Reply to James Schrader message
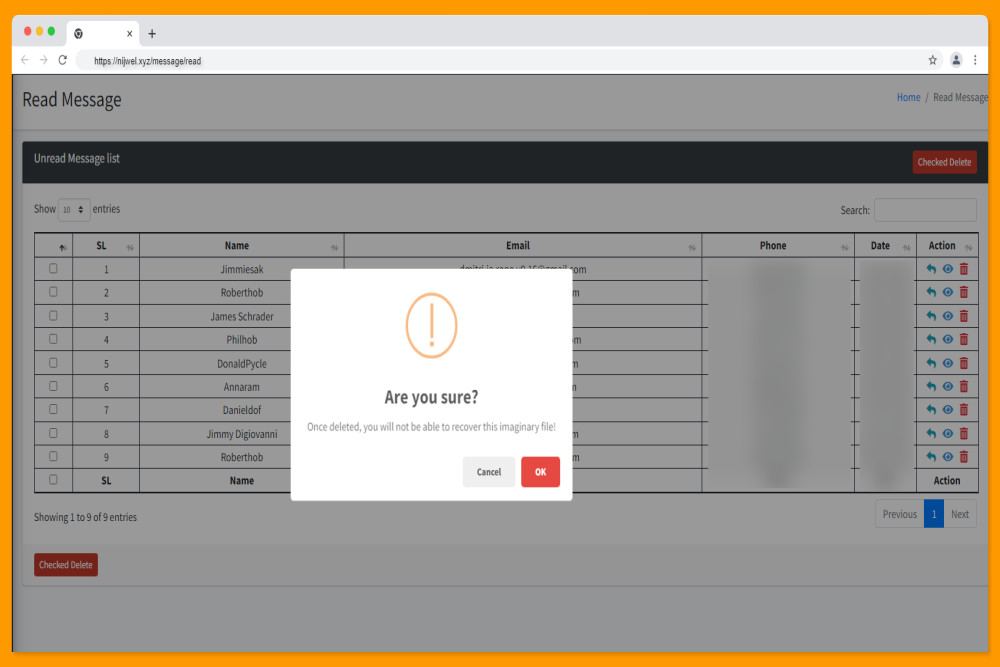The width and height of the screenshot is (1000, 667). (931, 316)
